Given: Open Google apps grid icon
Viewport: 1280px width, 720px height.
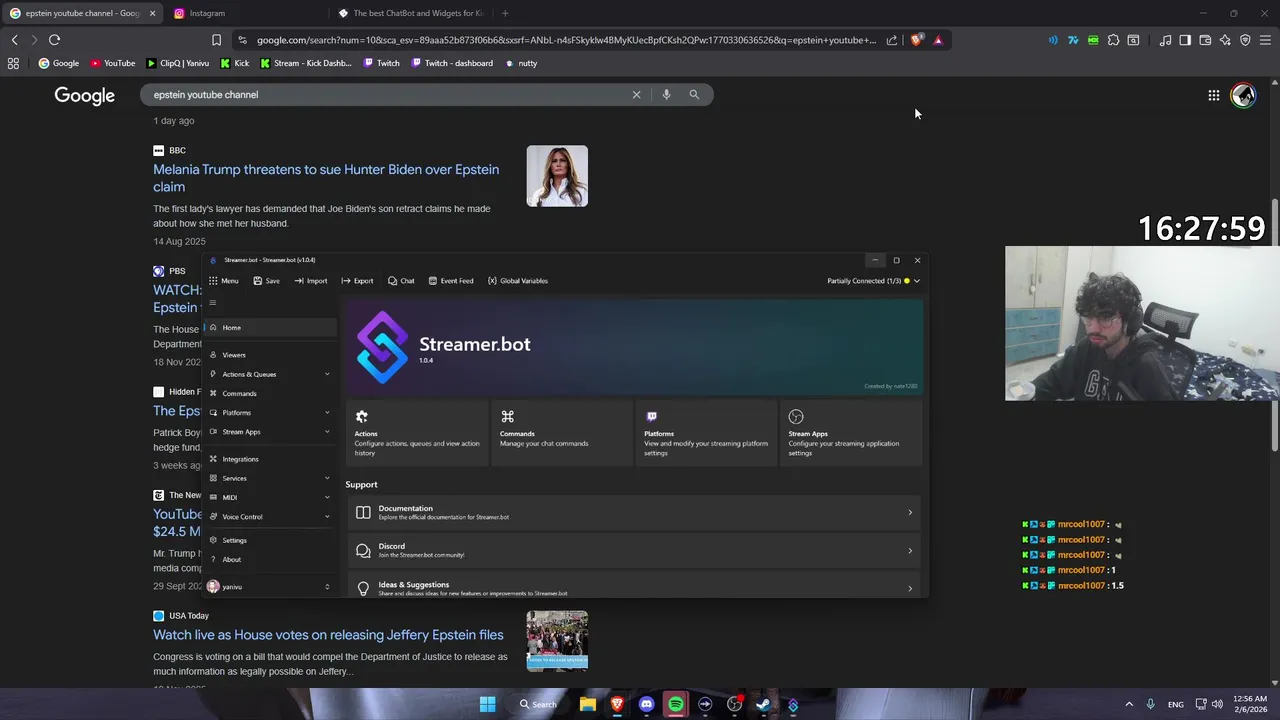Looking at the screenshot, I should (x=1213, y=96).
